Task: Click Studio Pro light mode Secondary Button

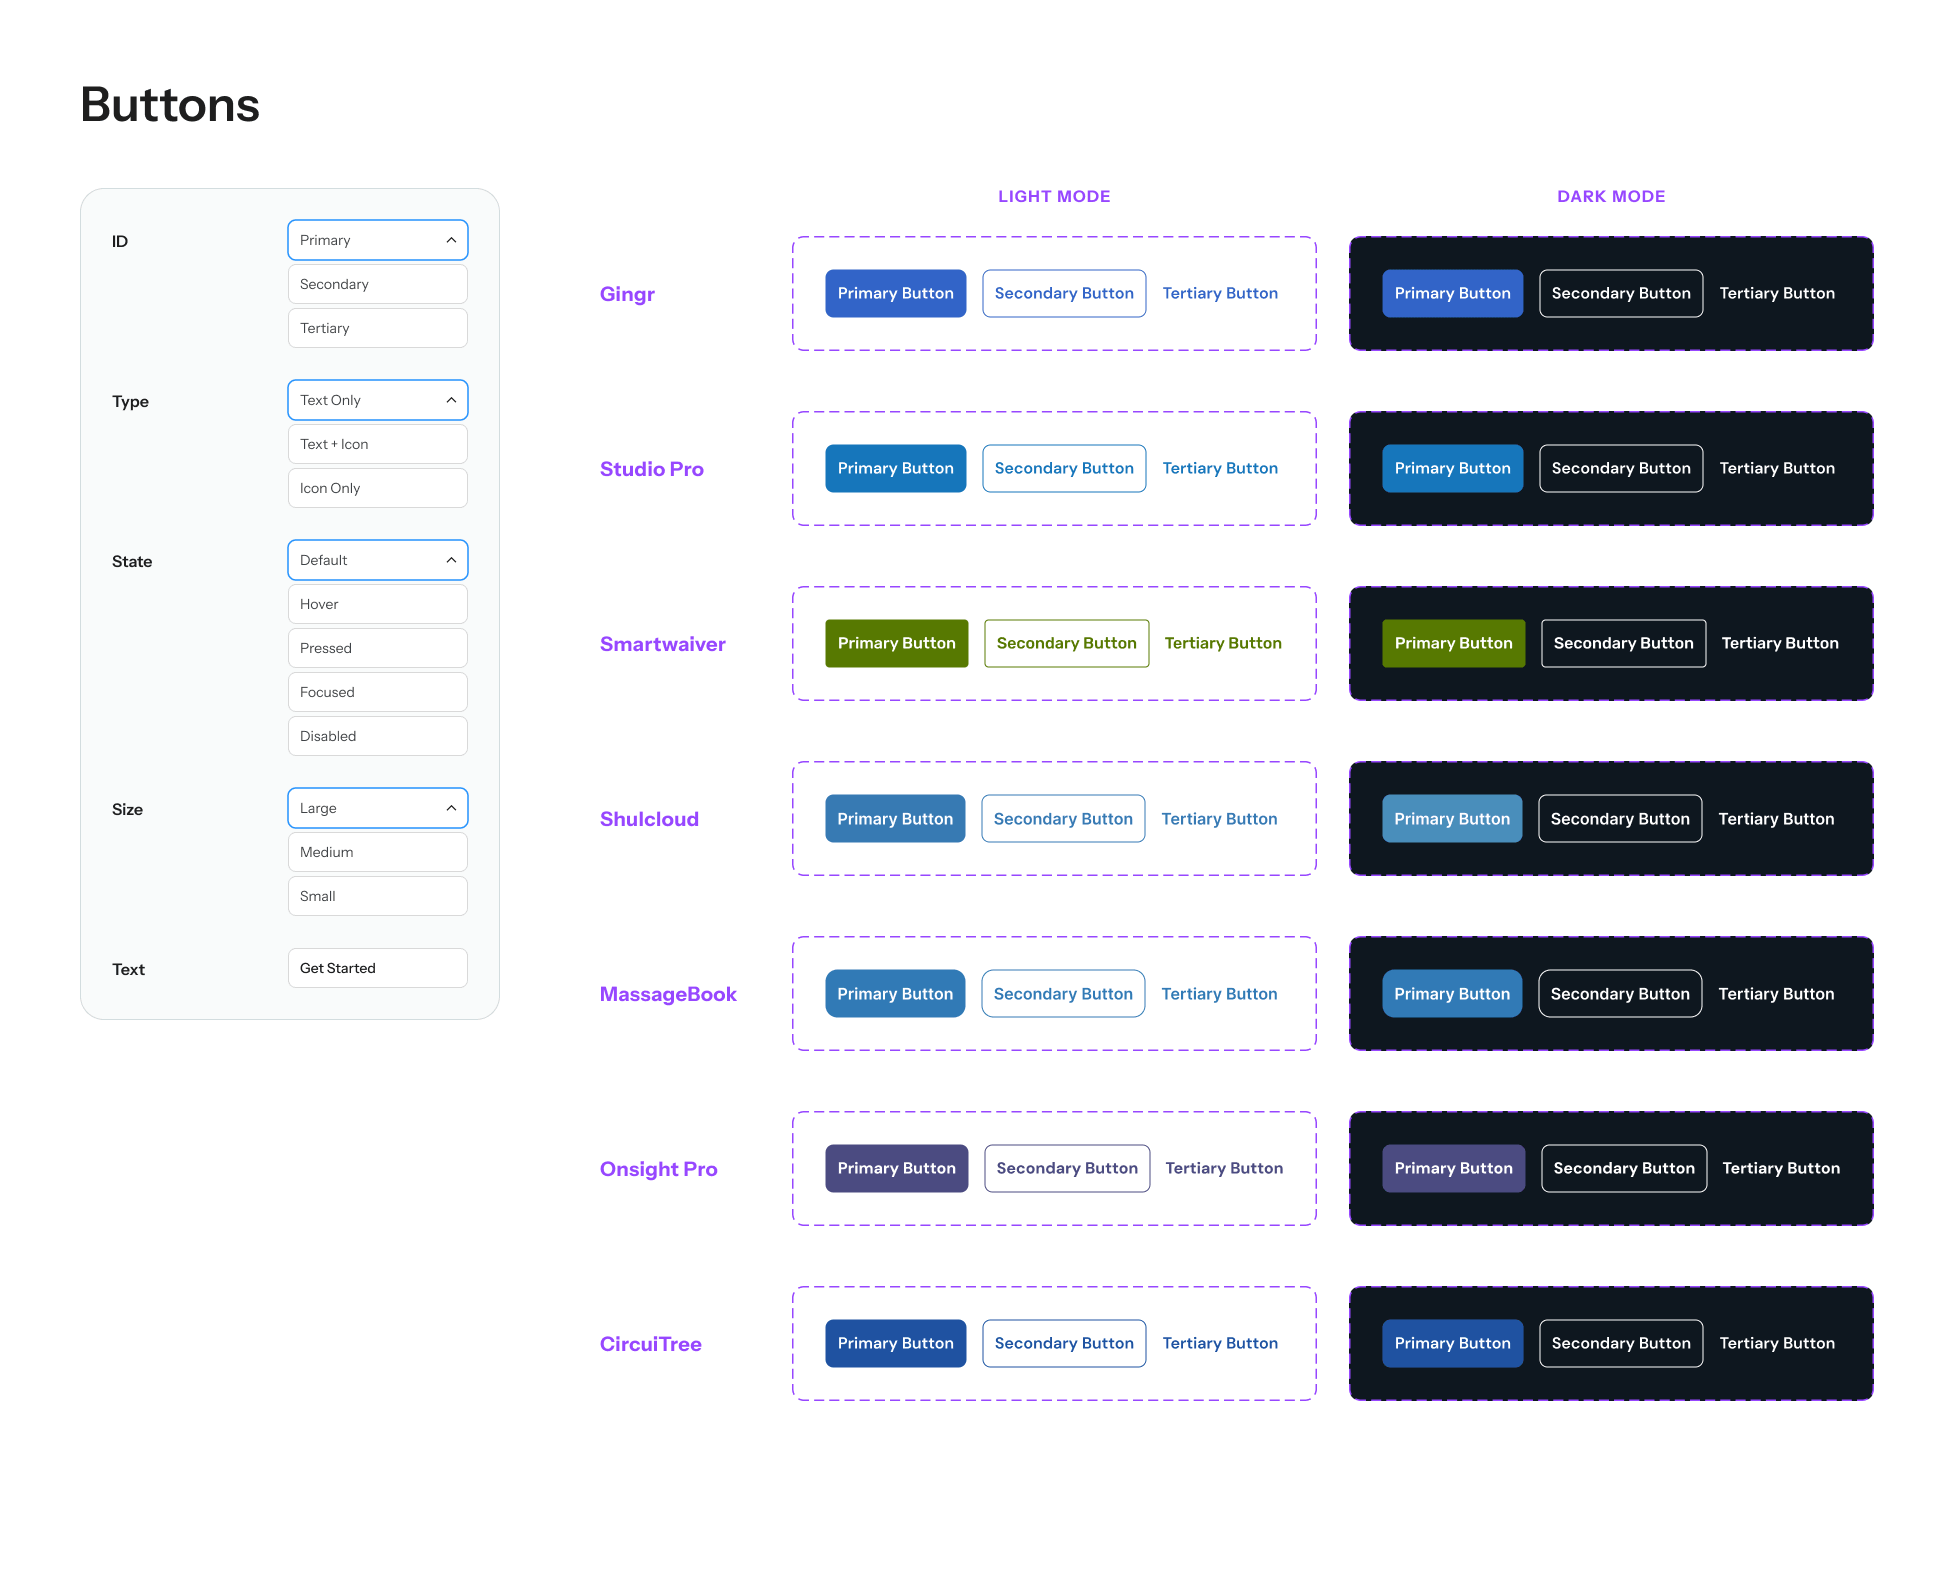Action: [1064, 468]
